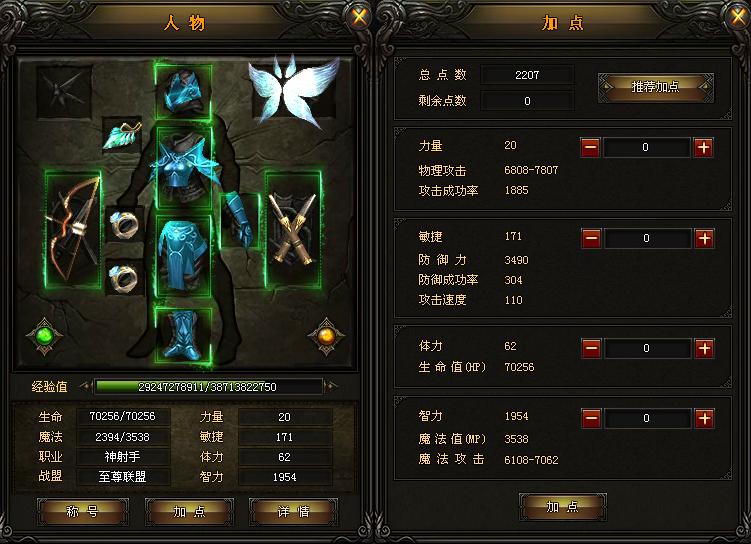Select the bow weapon equipment slot
The width and height of the screenshot is (751, 544).
click(x=73, y=230)
